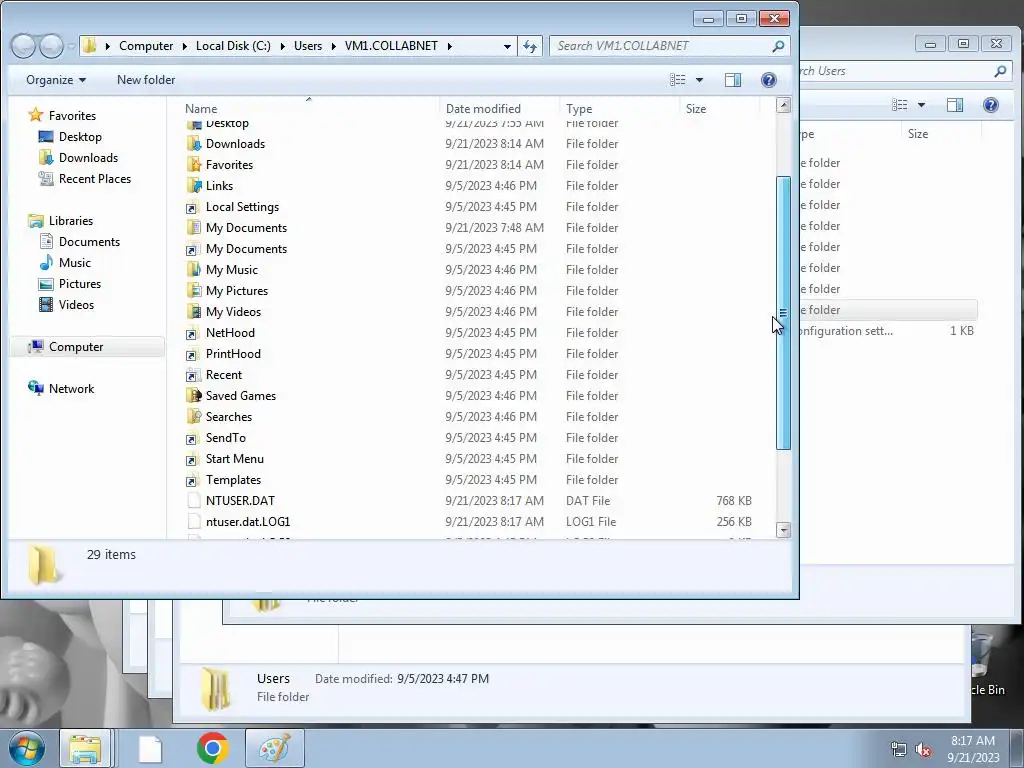Select the Local Settings shortcut icon

(192, 207)
